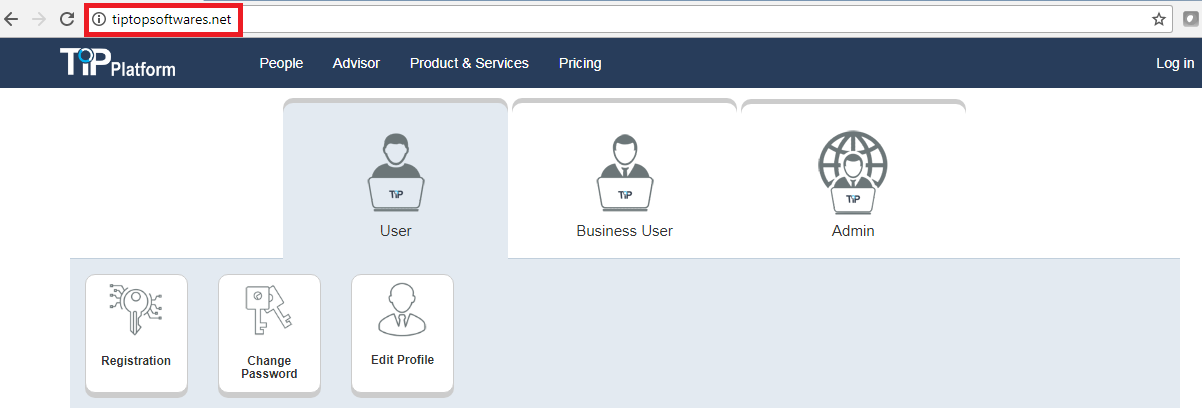Open the site info icon in the address bar

coord(98,19)
